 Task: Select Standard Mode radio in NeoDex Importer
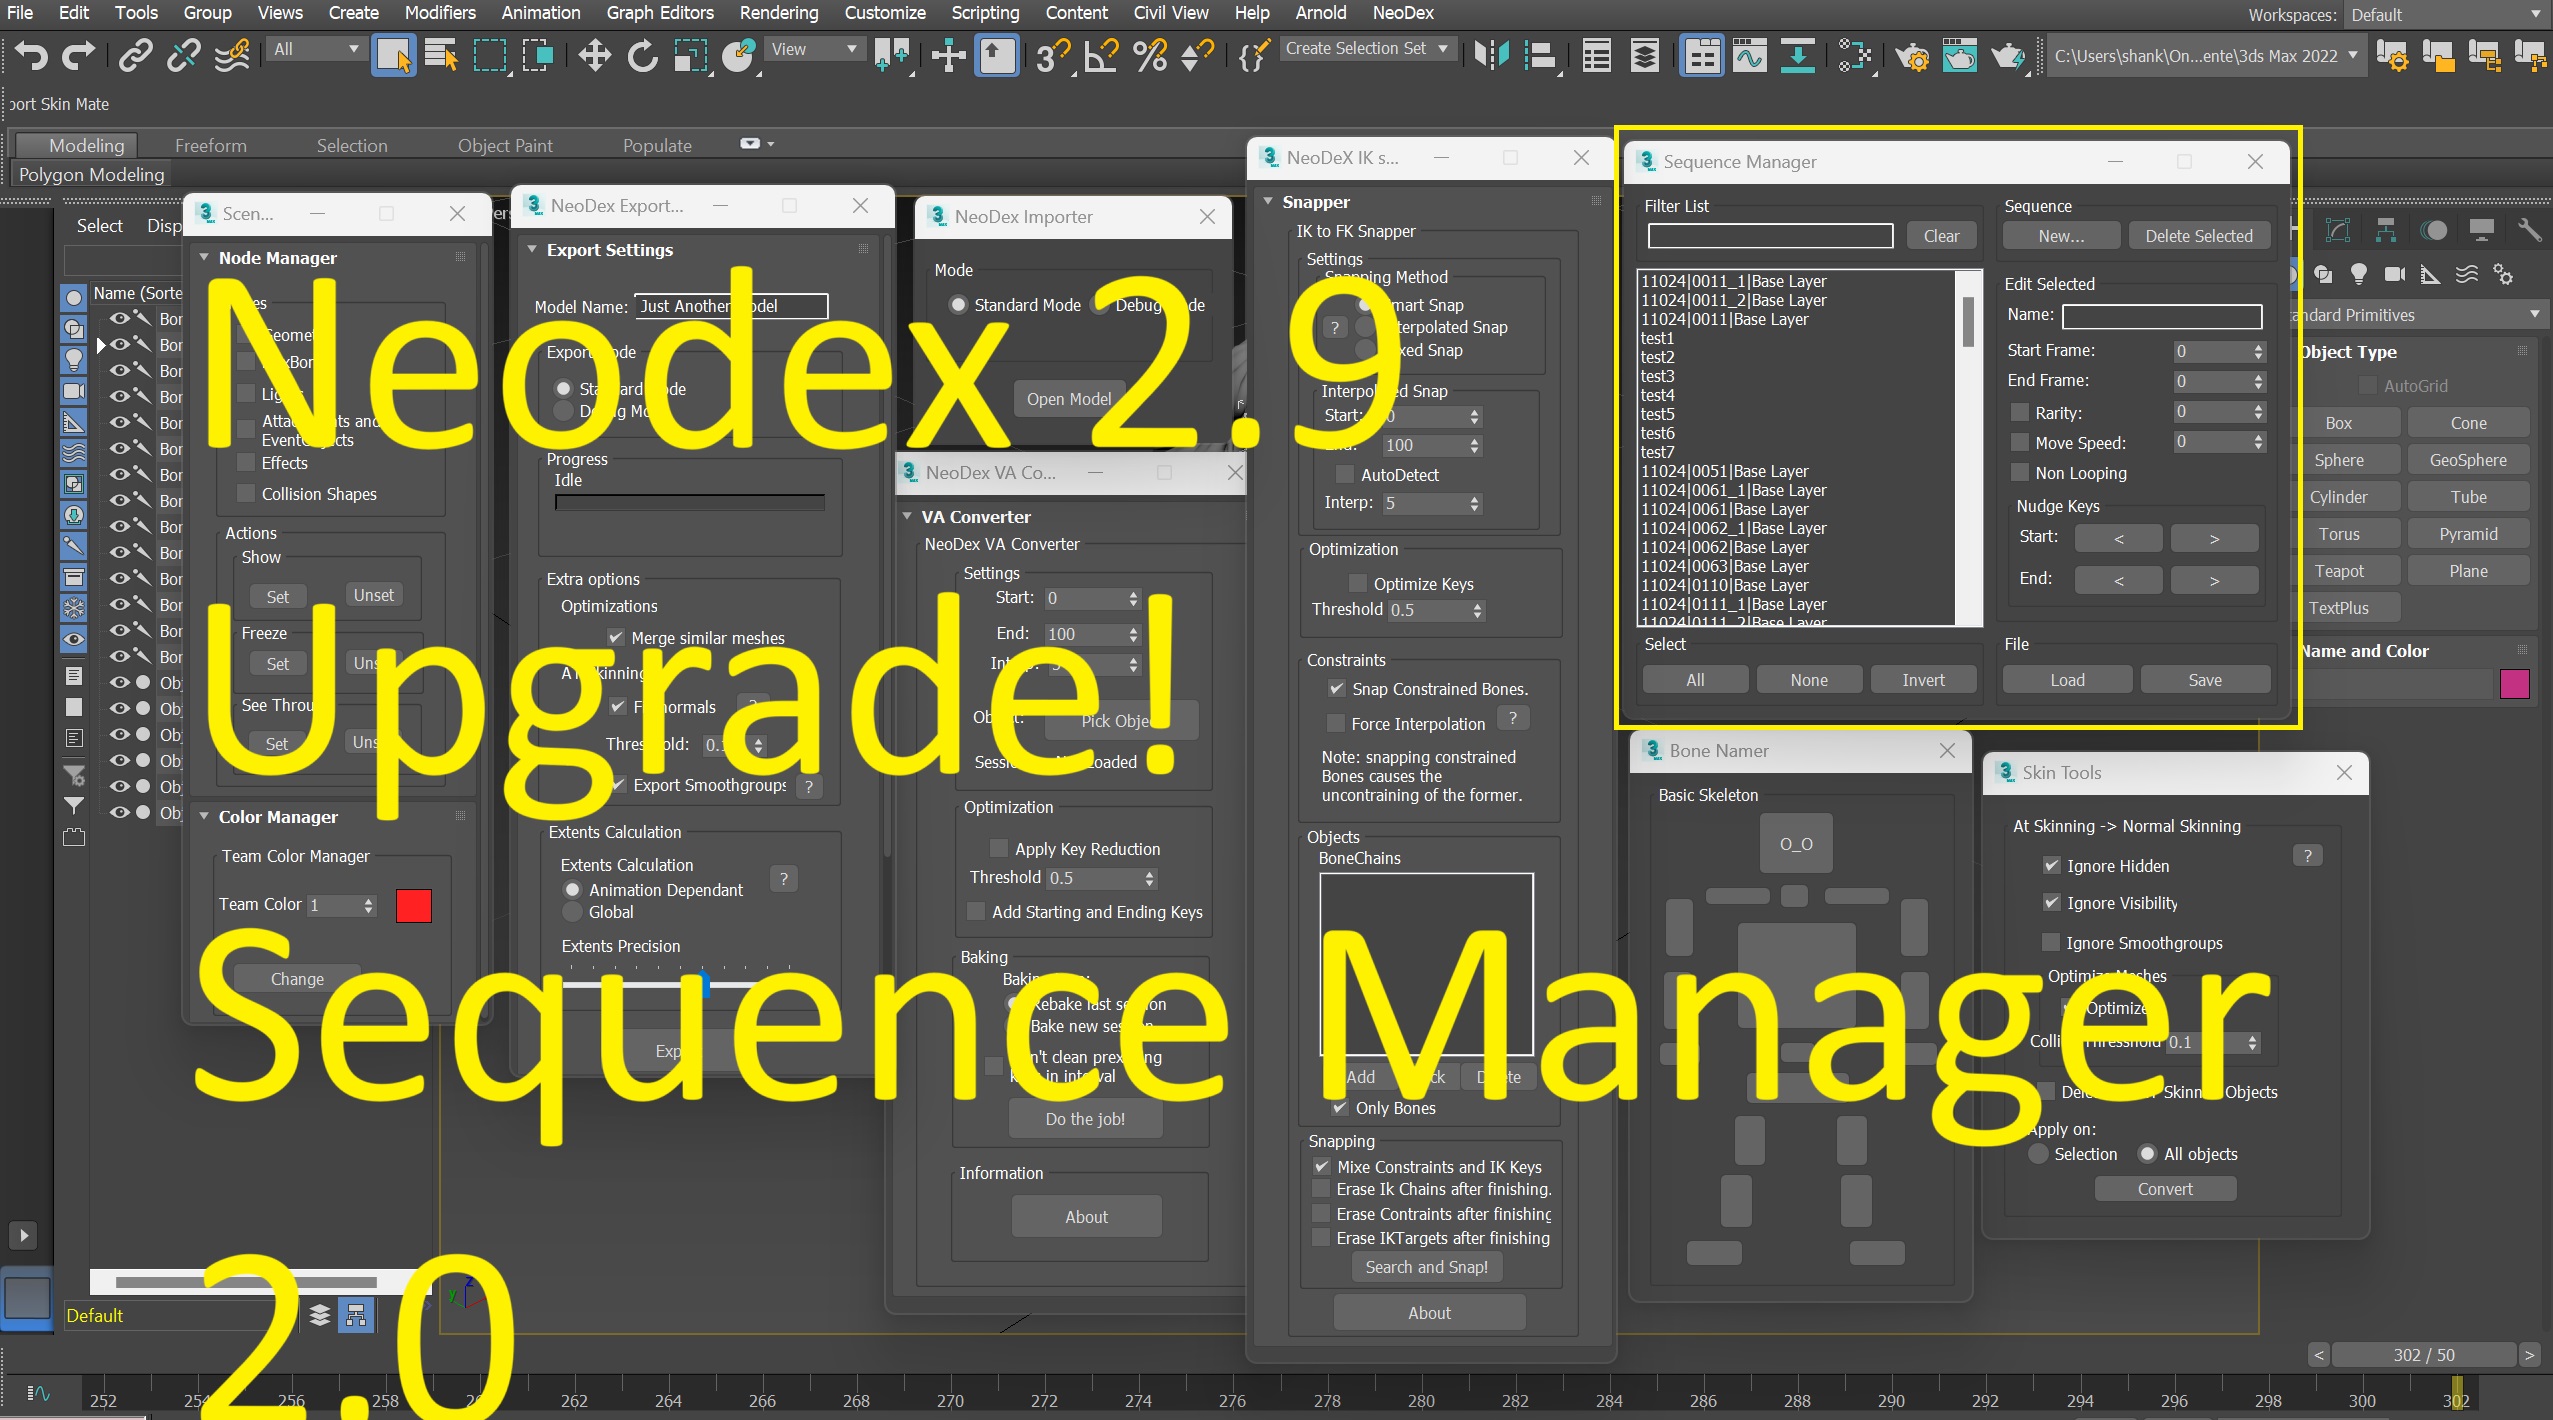(958, 304)
